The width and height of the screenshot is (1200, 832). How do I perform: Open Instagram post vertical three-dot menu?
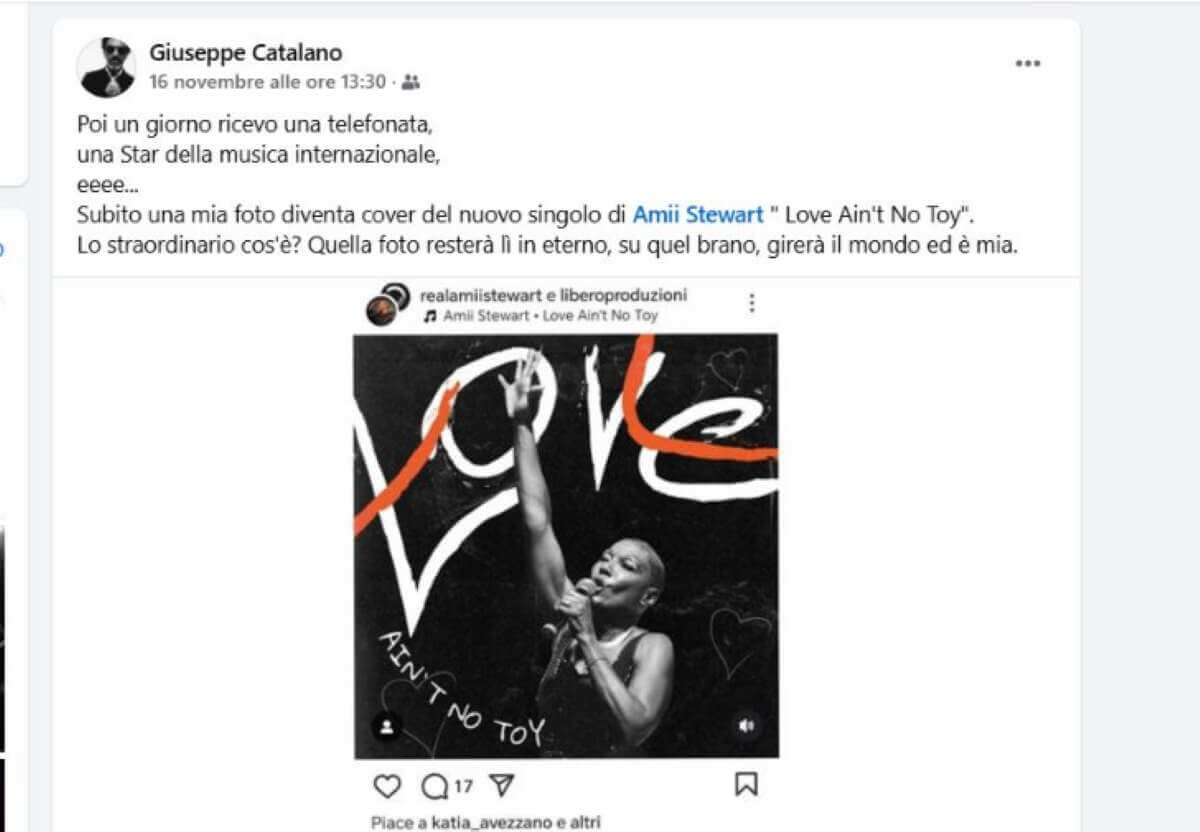pyautogui.click(x=752, y=303)
